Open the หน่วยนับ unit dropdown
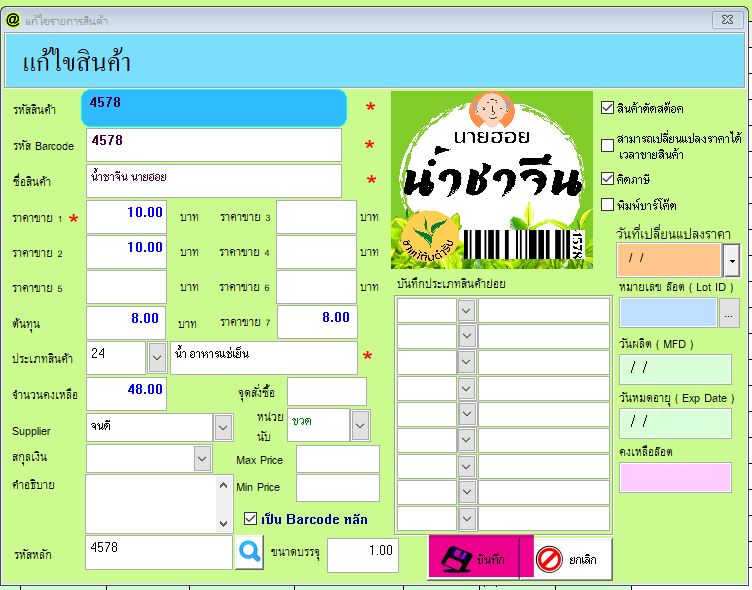Image resolution: width=752 pixels, height=590 pixels. click(x=360, y=425)
